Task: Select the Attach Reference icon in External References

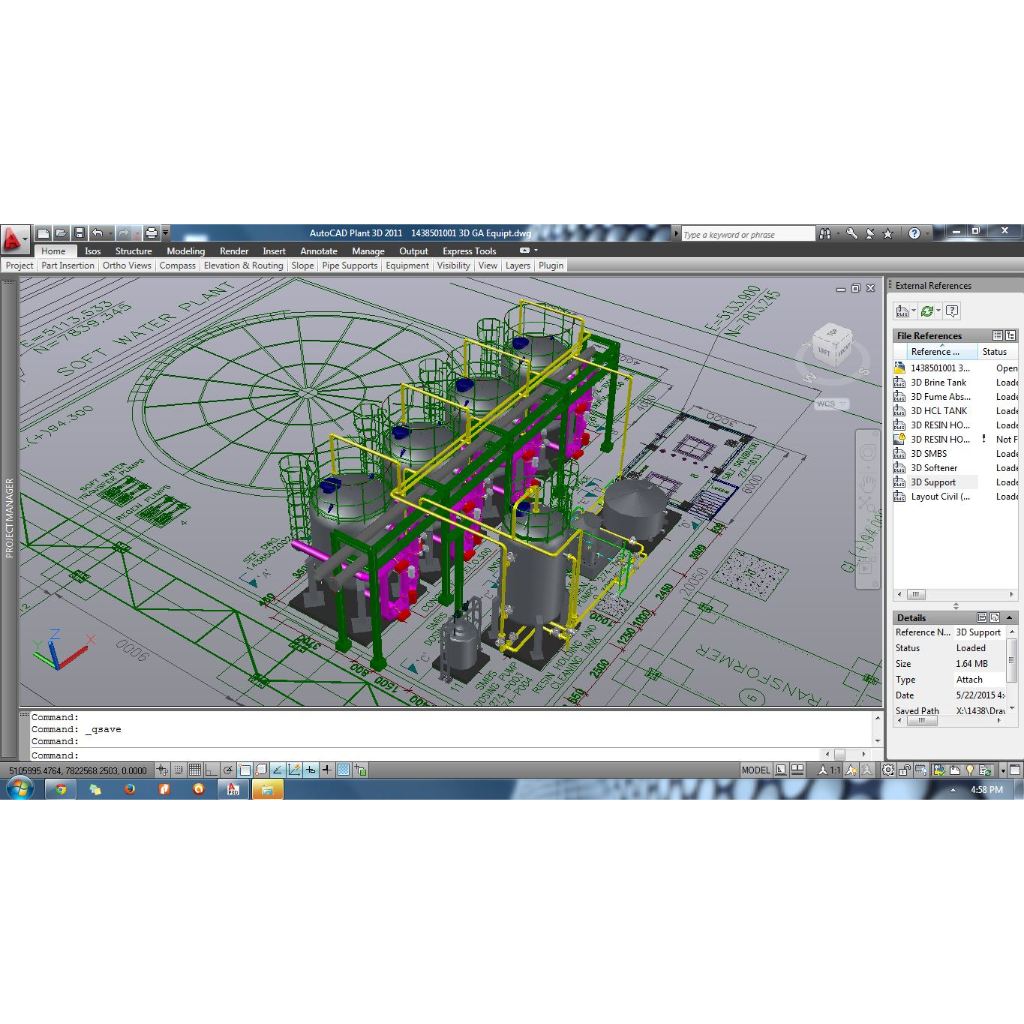Action: [x=902, y=311]
